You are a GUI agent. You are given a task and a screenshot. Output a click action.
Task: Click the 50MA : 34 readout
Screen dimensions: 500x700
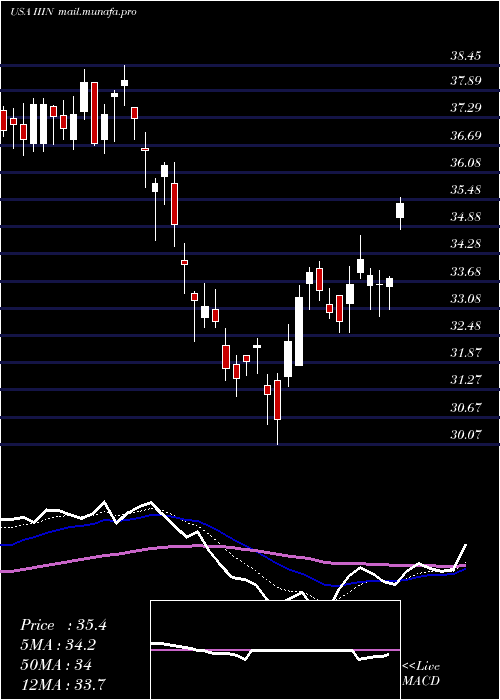tap(56, 665)
